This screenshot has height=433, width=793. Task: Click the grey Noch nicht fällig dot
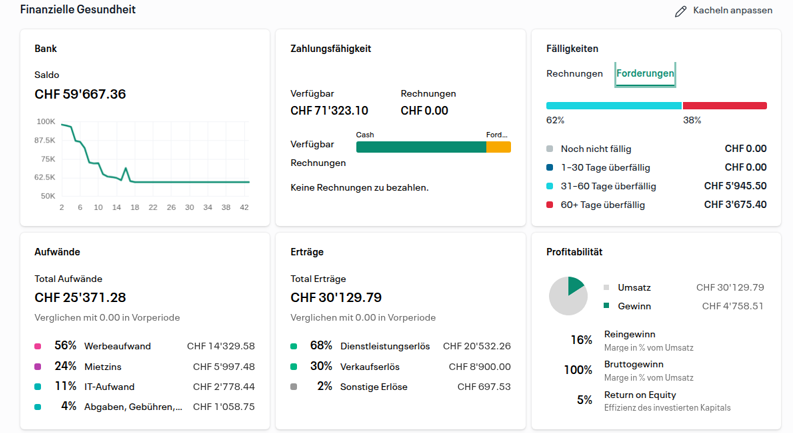point(550,149)
